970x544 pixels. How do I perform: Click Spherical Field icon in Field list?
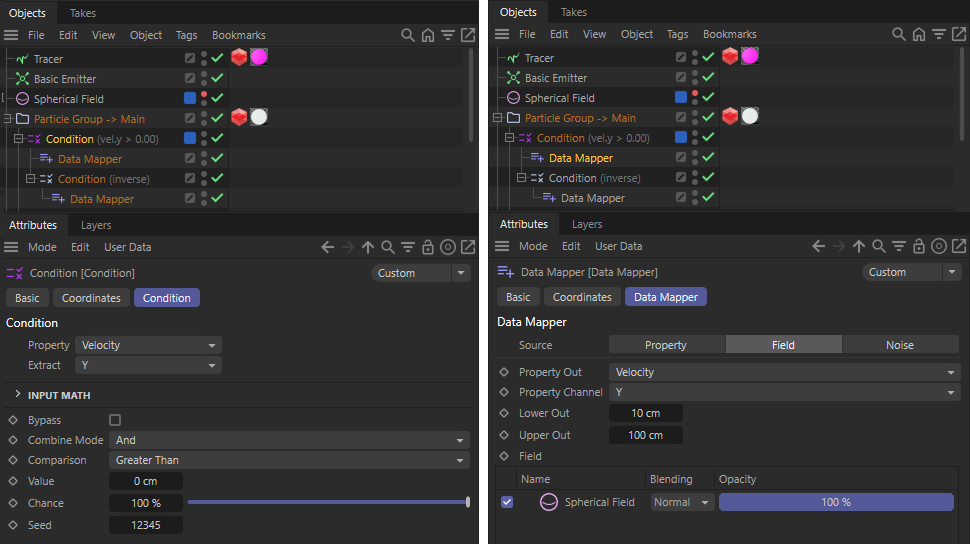549,502
